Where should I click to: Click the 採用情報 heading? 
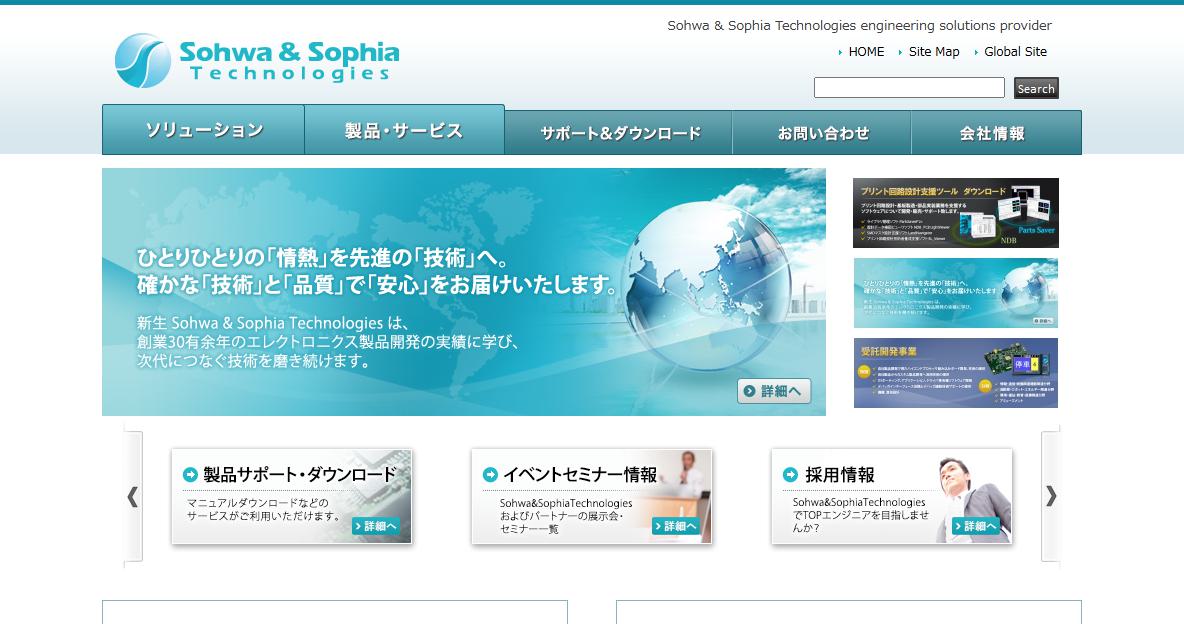840,474
